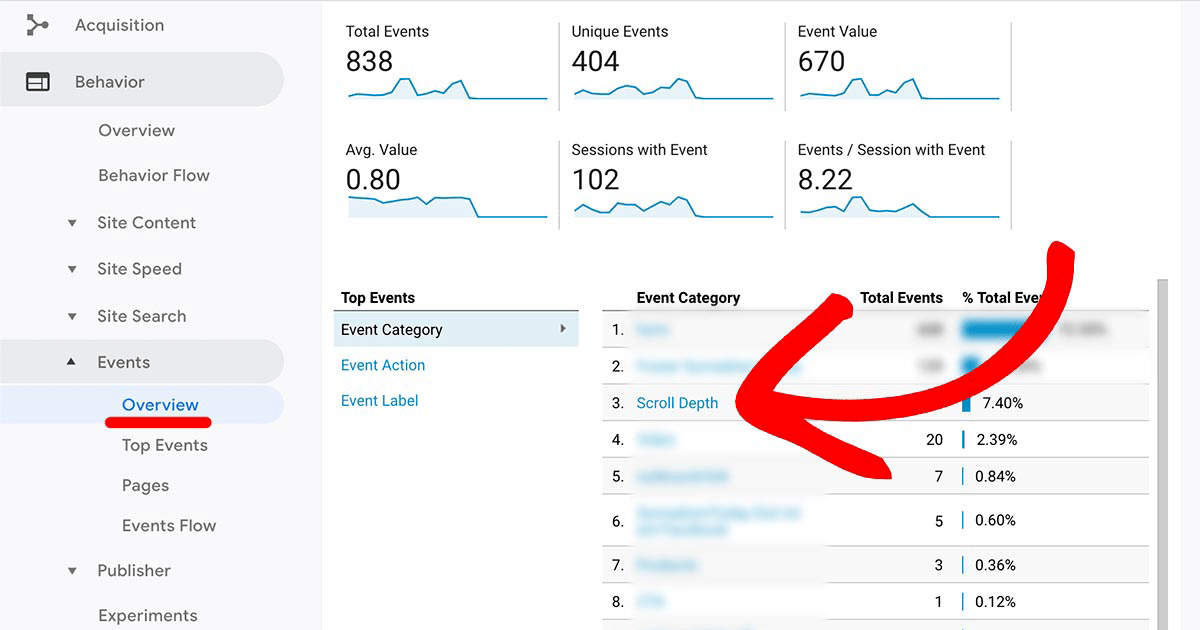
Task: Collapse the Events section
Action: (71, 361)
